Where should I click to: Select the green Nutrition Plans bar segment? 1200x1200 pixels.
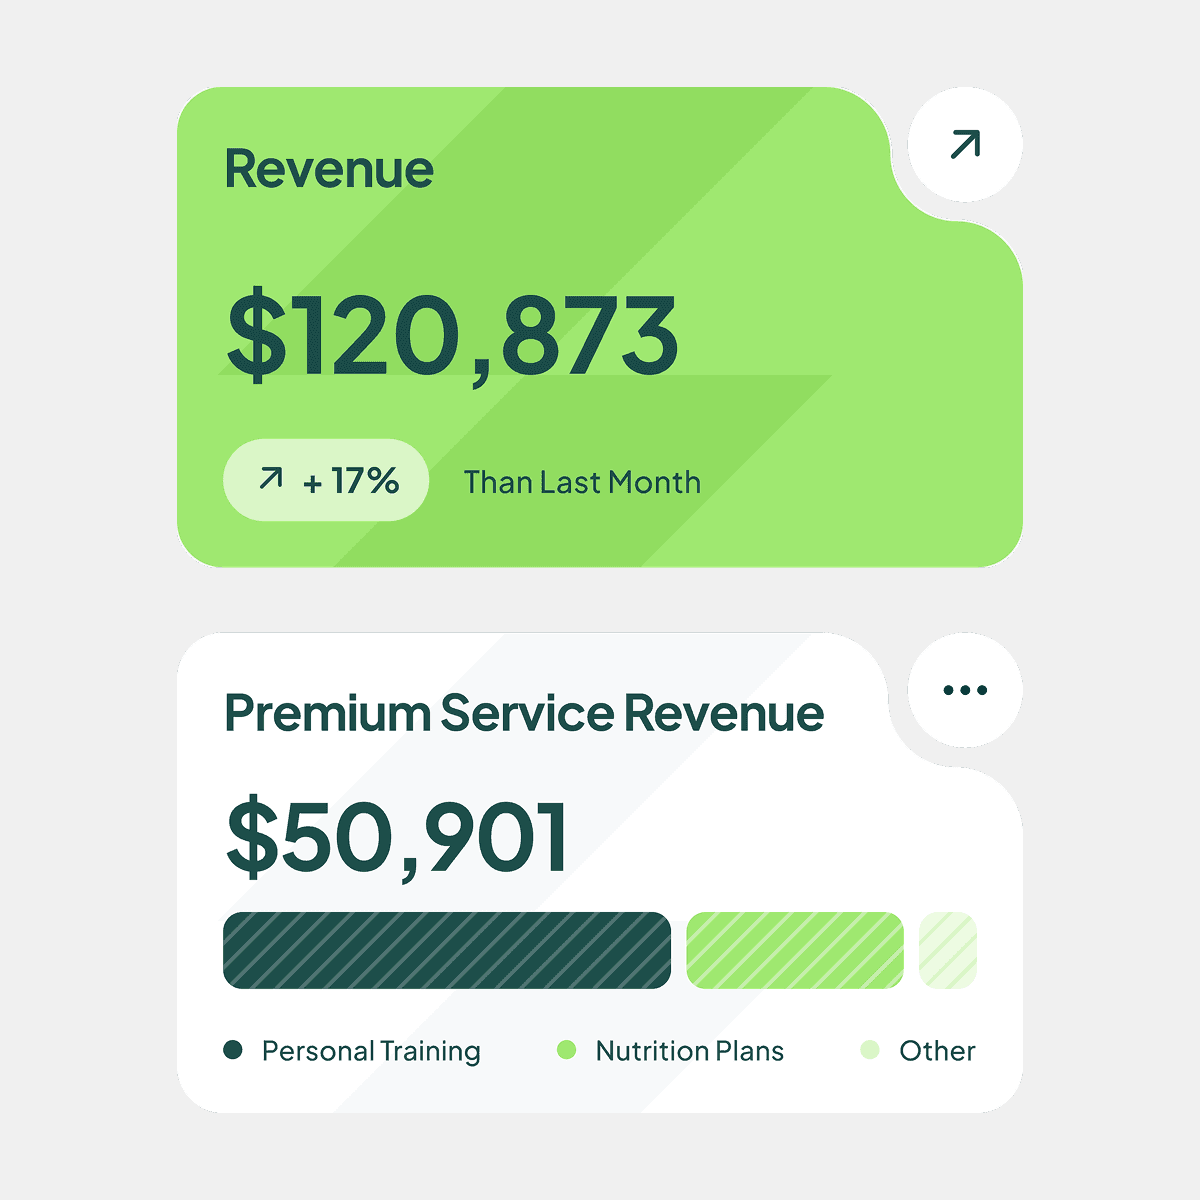click(x=795, y=950)
